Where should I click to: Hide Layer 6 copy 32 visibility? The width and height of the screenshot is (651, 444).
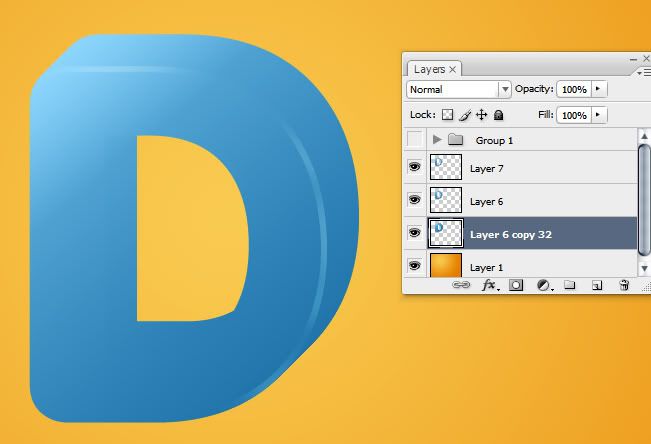click(414, 233)
